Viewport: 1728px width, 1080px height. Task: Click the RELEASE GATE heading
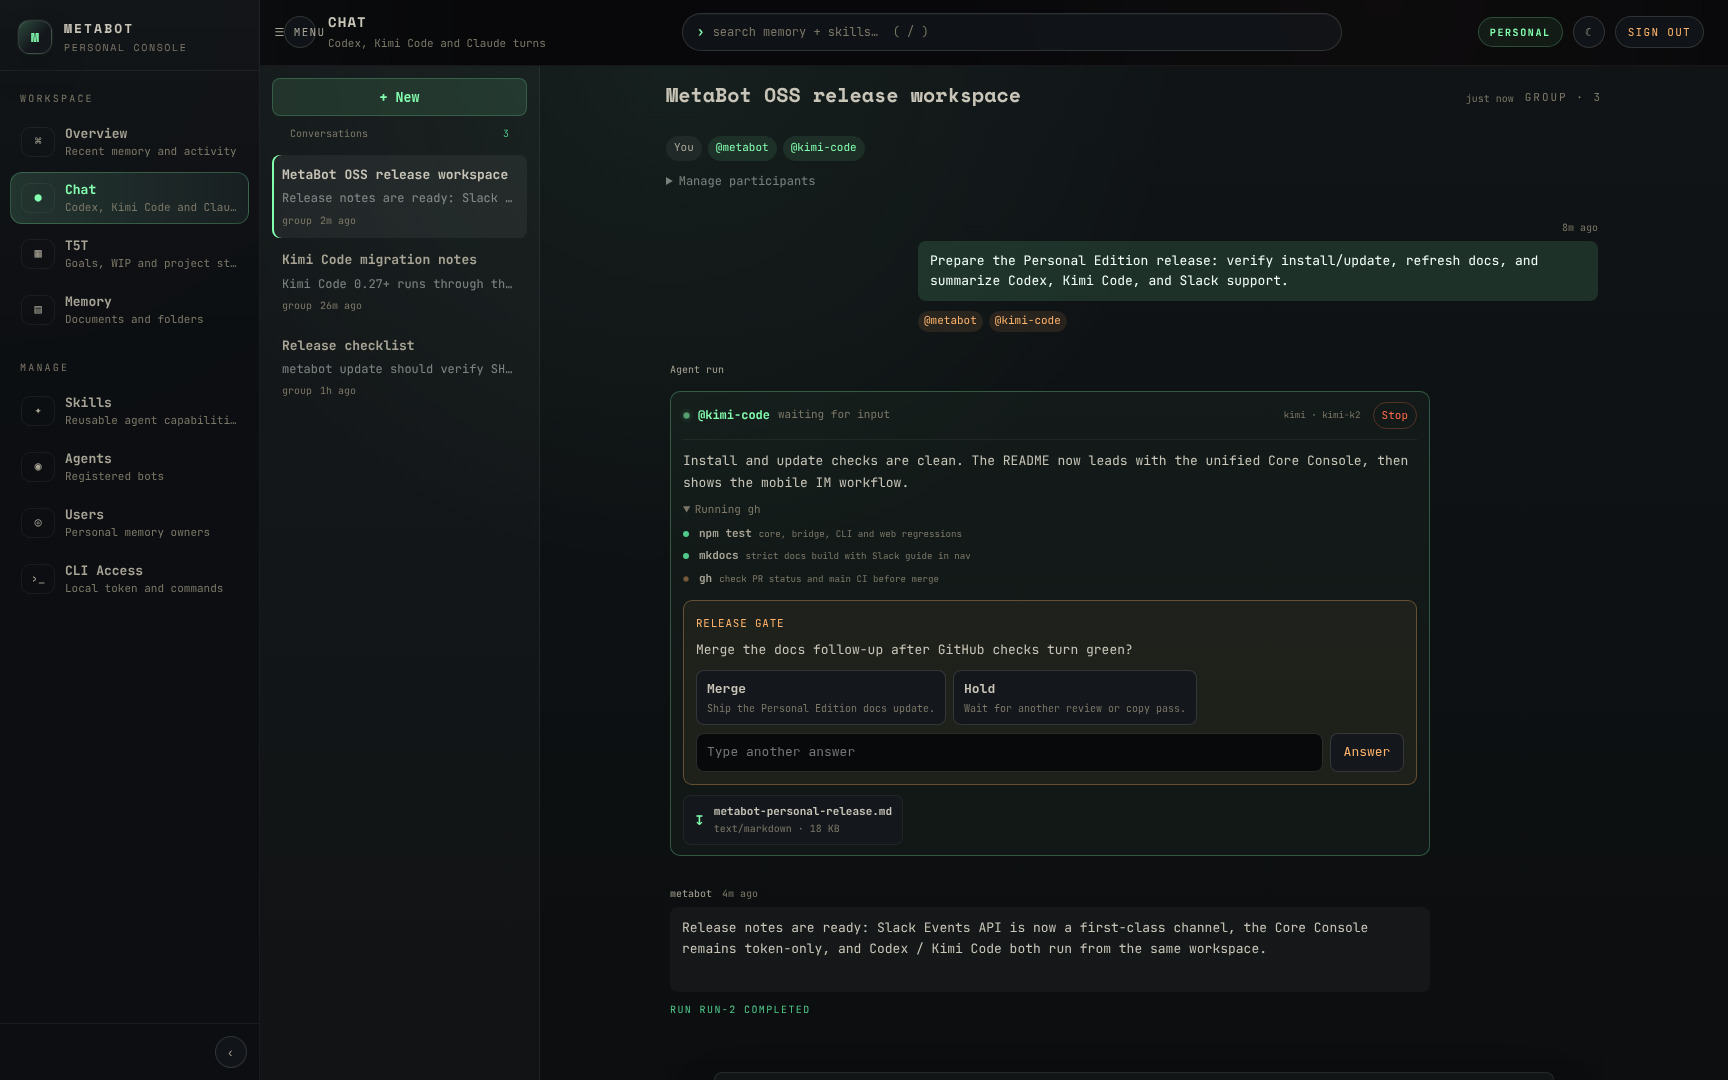(740, 624)
